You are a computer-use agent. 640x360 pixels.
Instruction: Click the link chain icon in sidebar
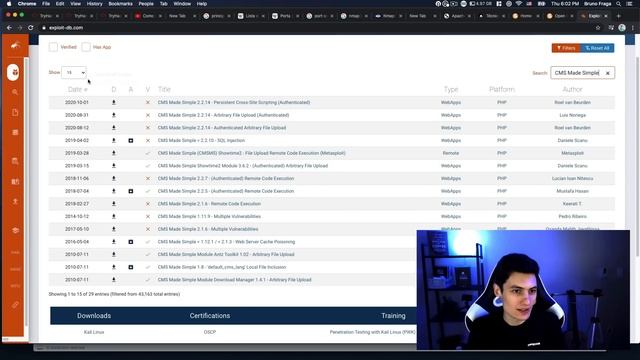(15, 304)
